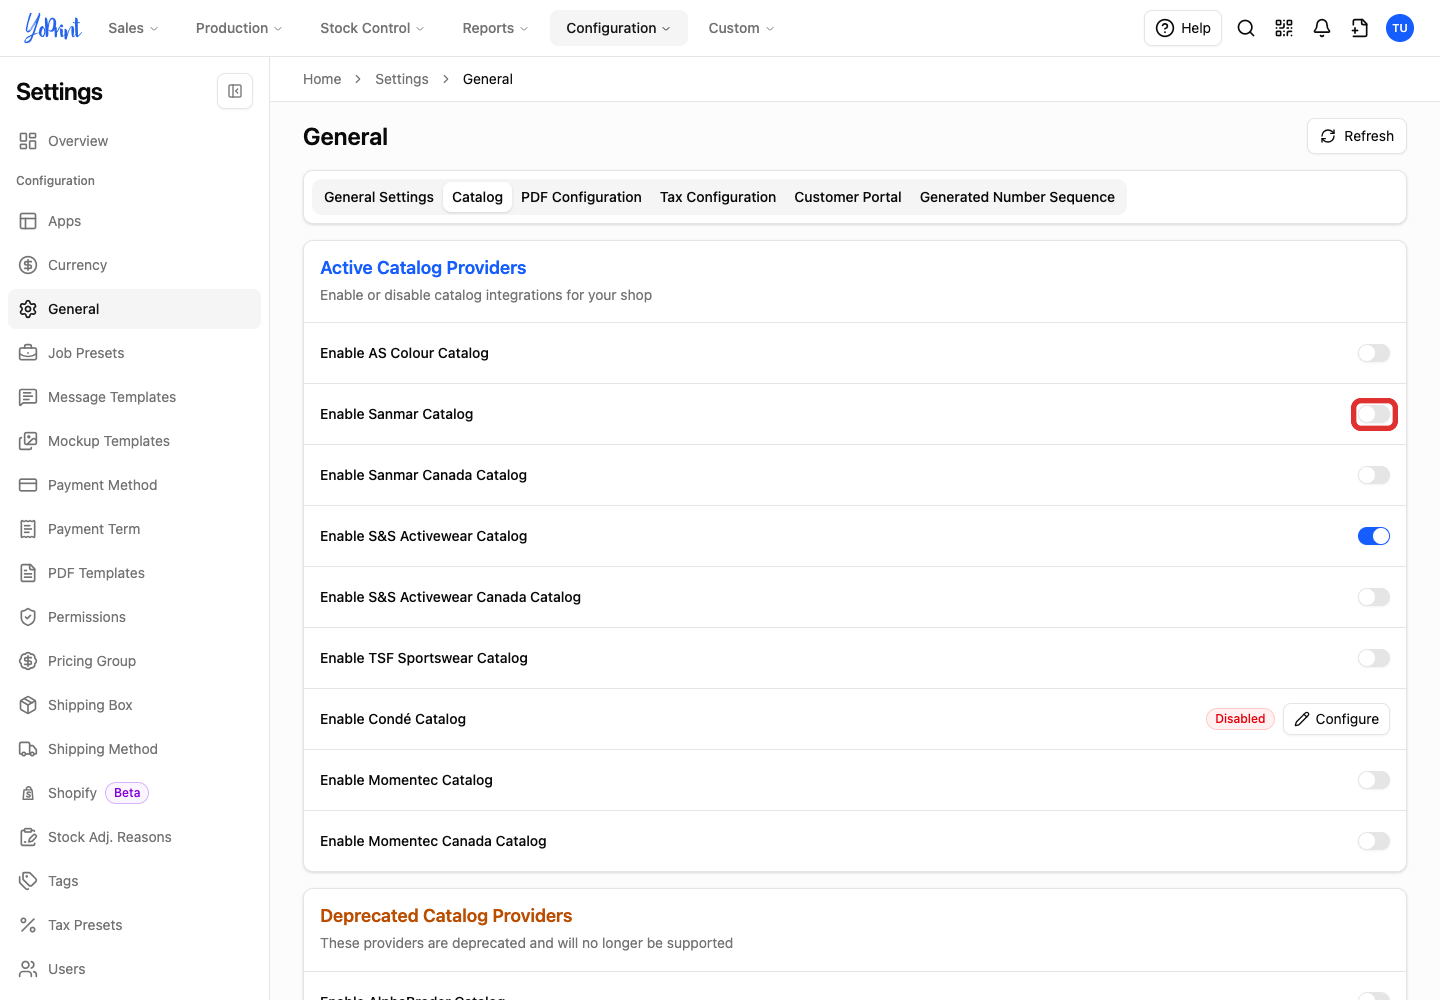Select the Catalog tab
The height and width of the screenshot is (1000, 1440).
pos(477,197)
